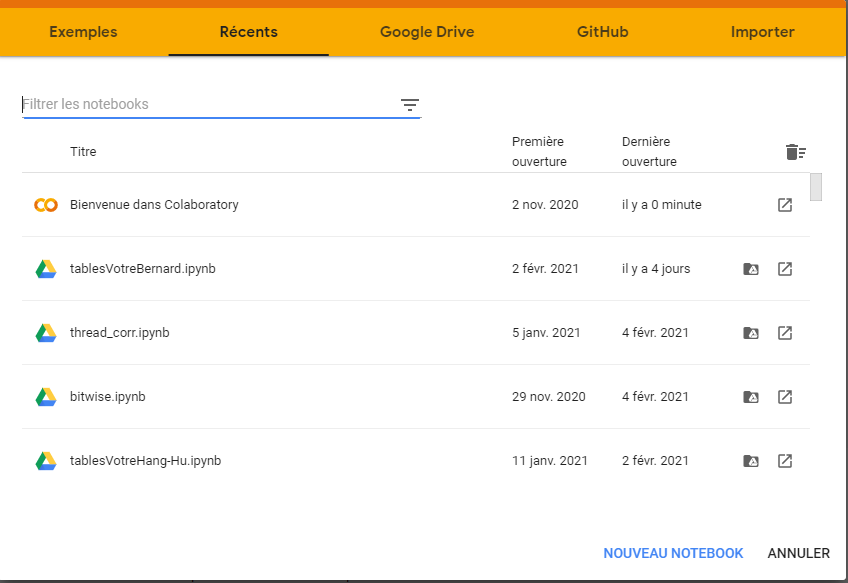Screen dimensions: 848x583
Task: Focus the Filtrer les notebooks field
Action: coord(205,104)
